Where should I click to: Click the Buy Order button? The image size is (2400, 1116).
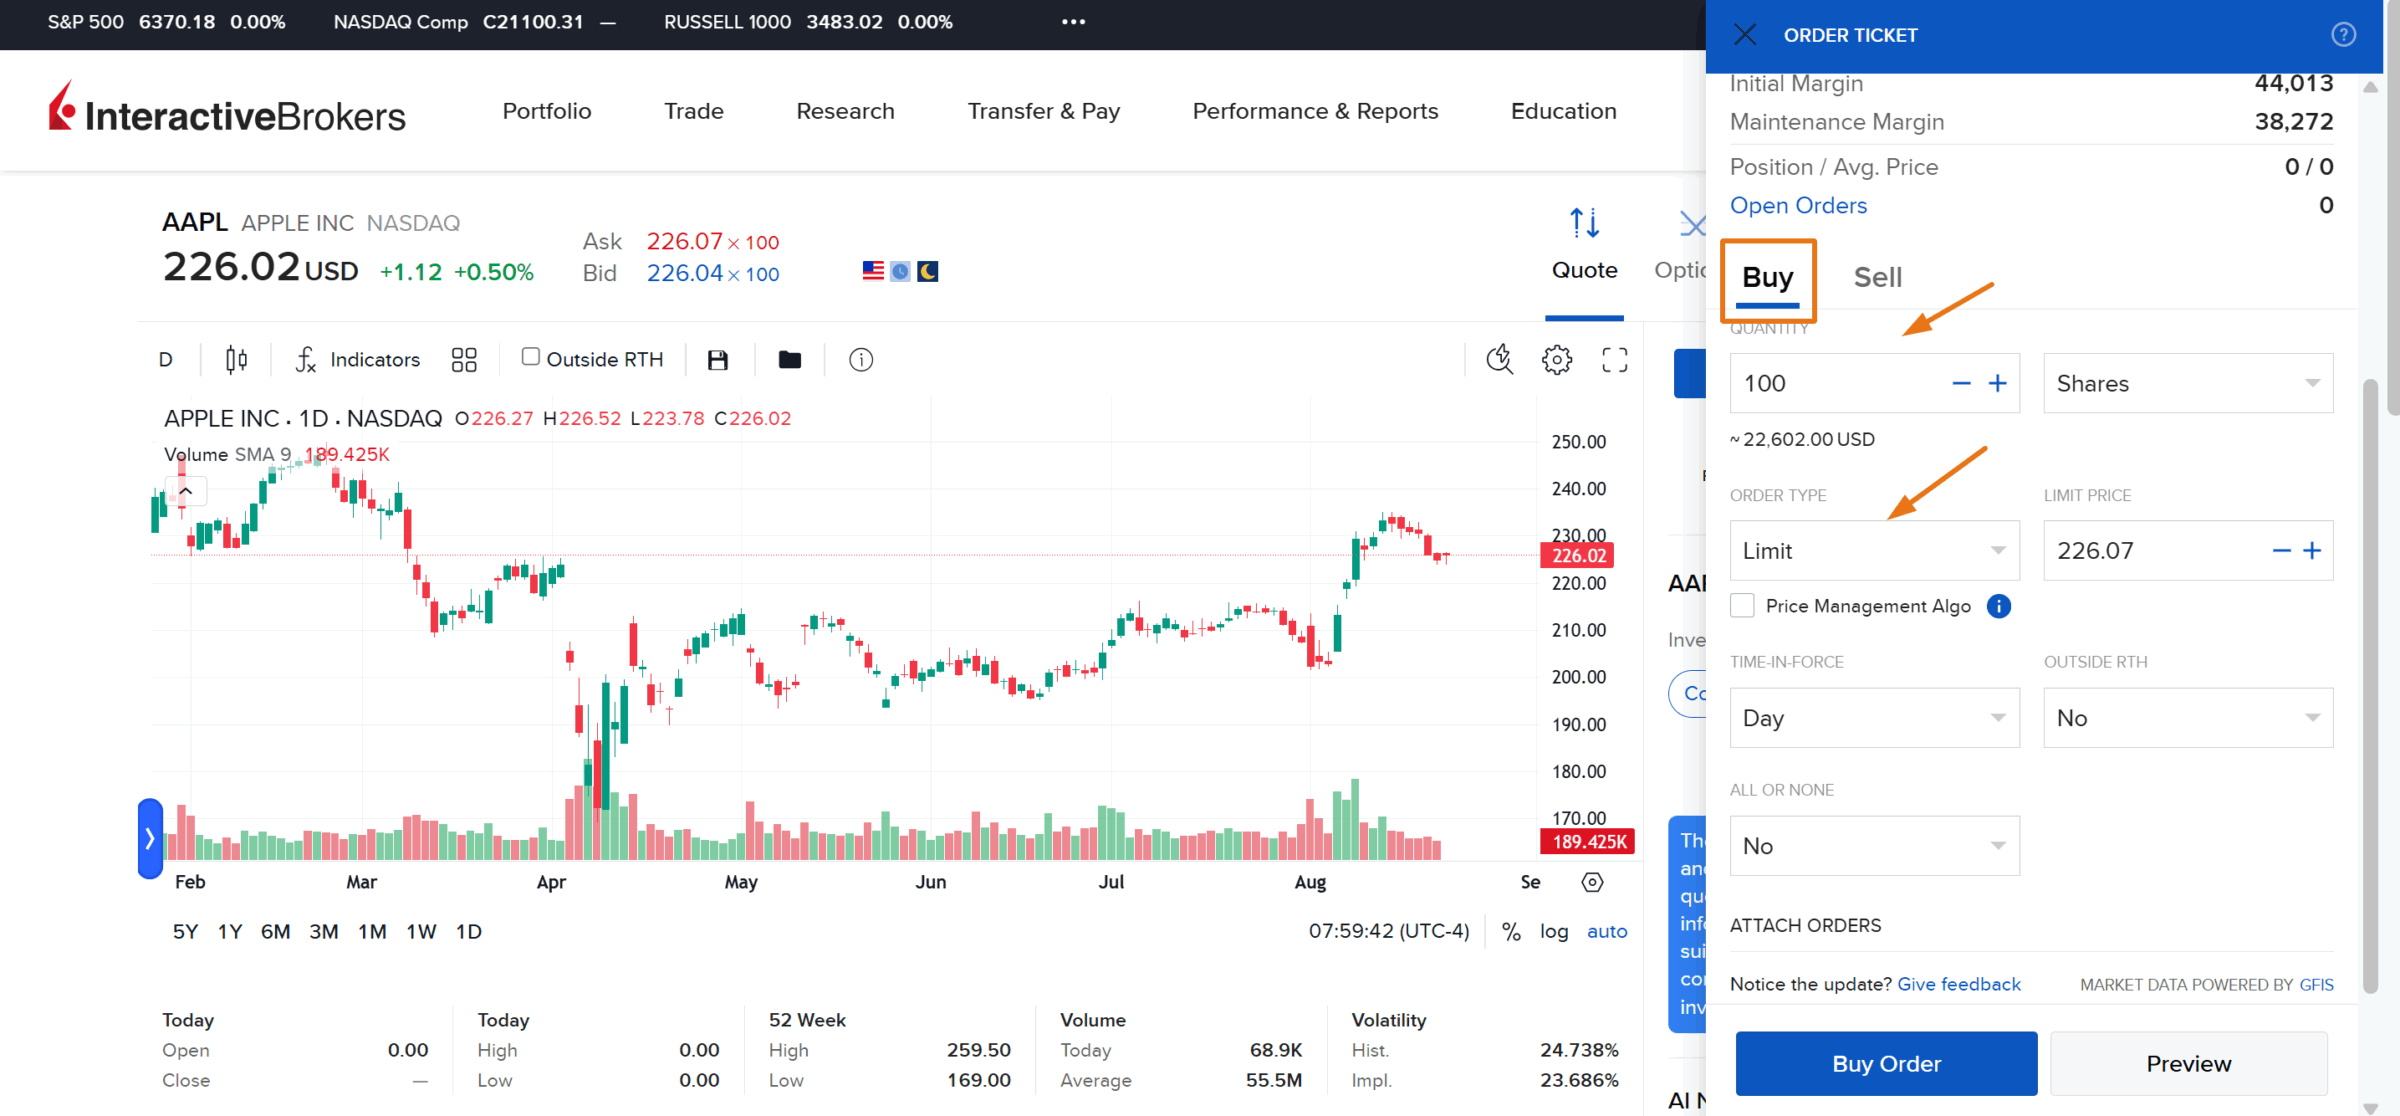tap(1886, 1064)
